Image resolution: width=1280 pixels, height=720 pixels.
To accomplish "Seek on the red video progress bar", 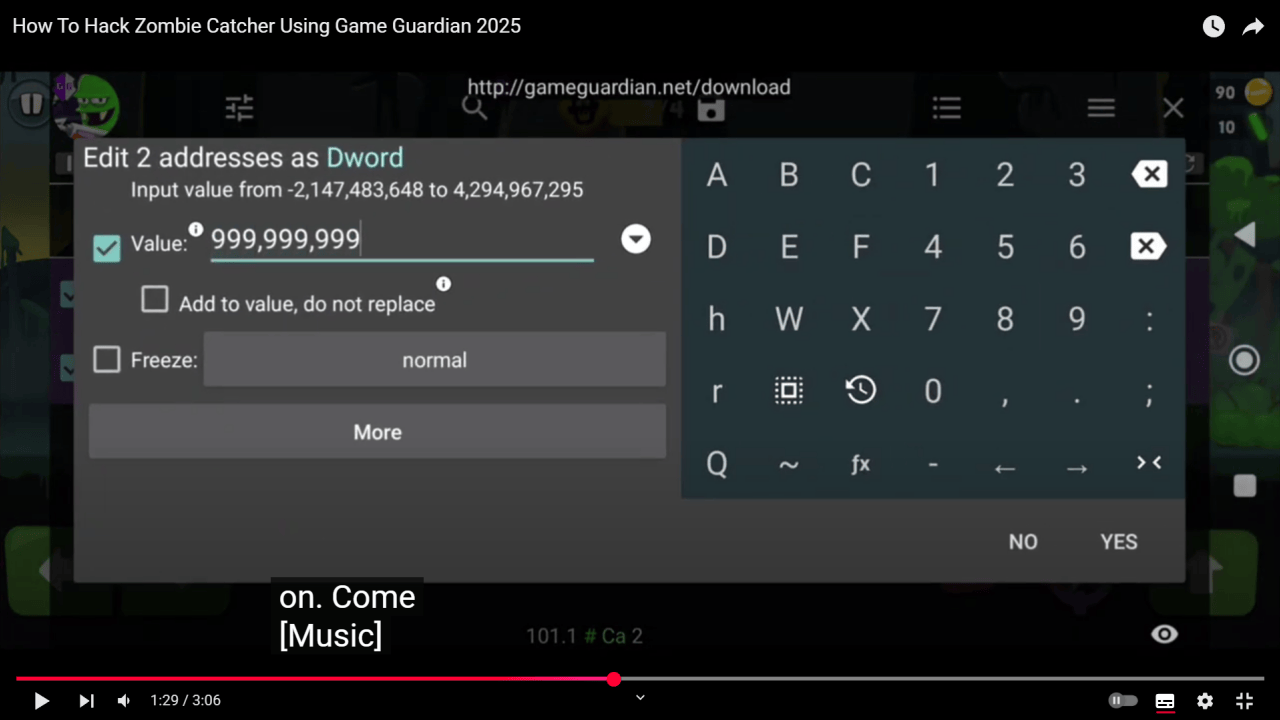I will point(640,679).
